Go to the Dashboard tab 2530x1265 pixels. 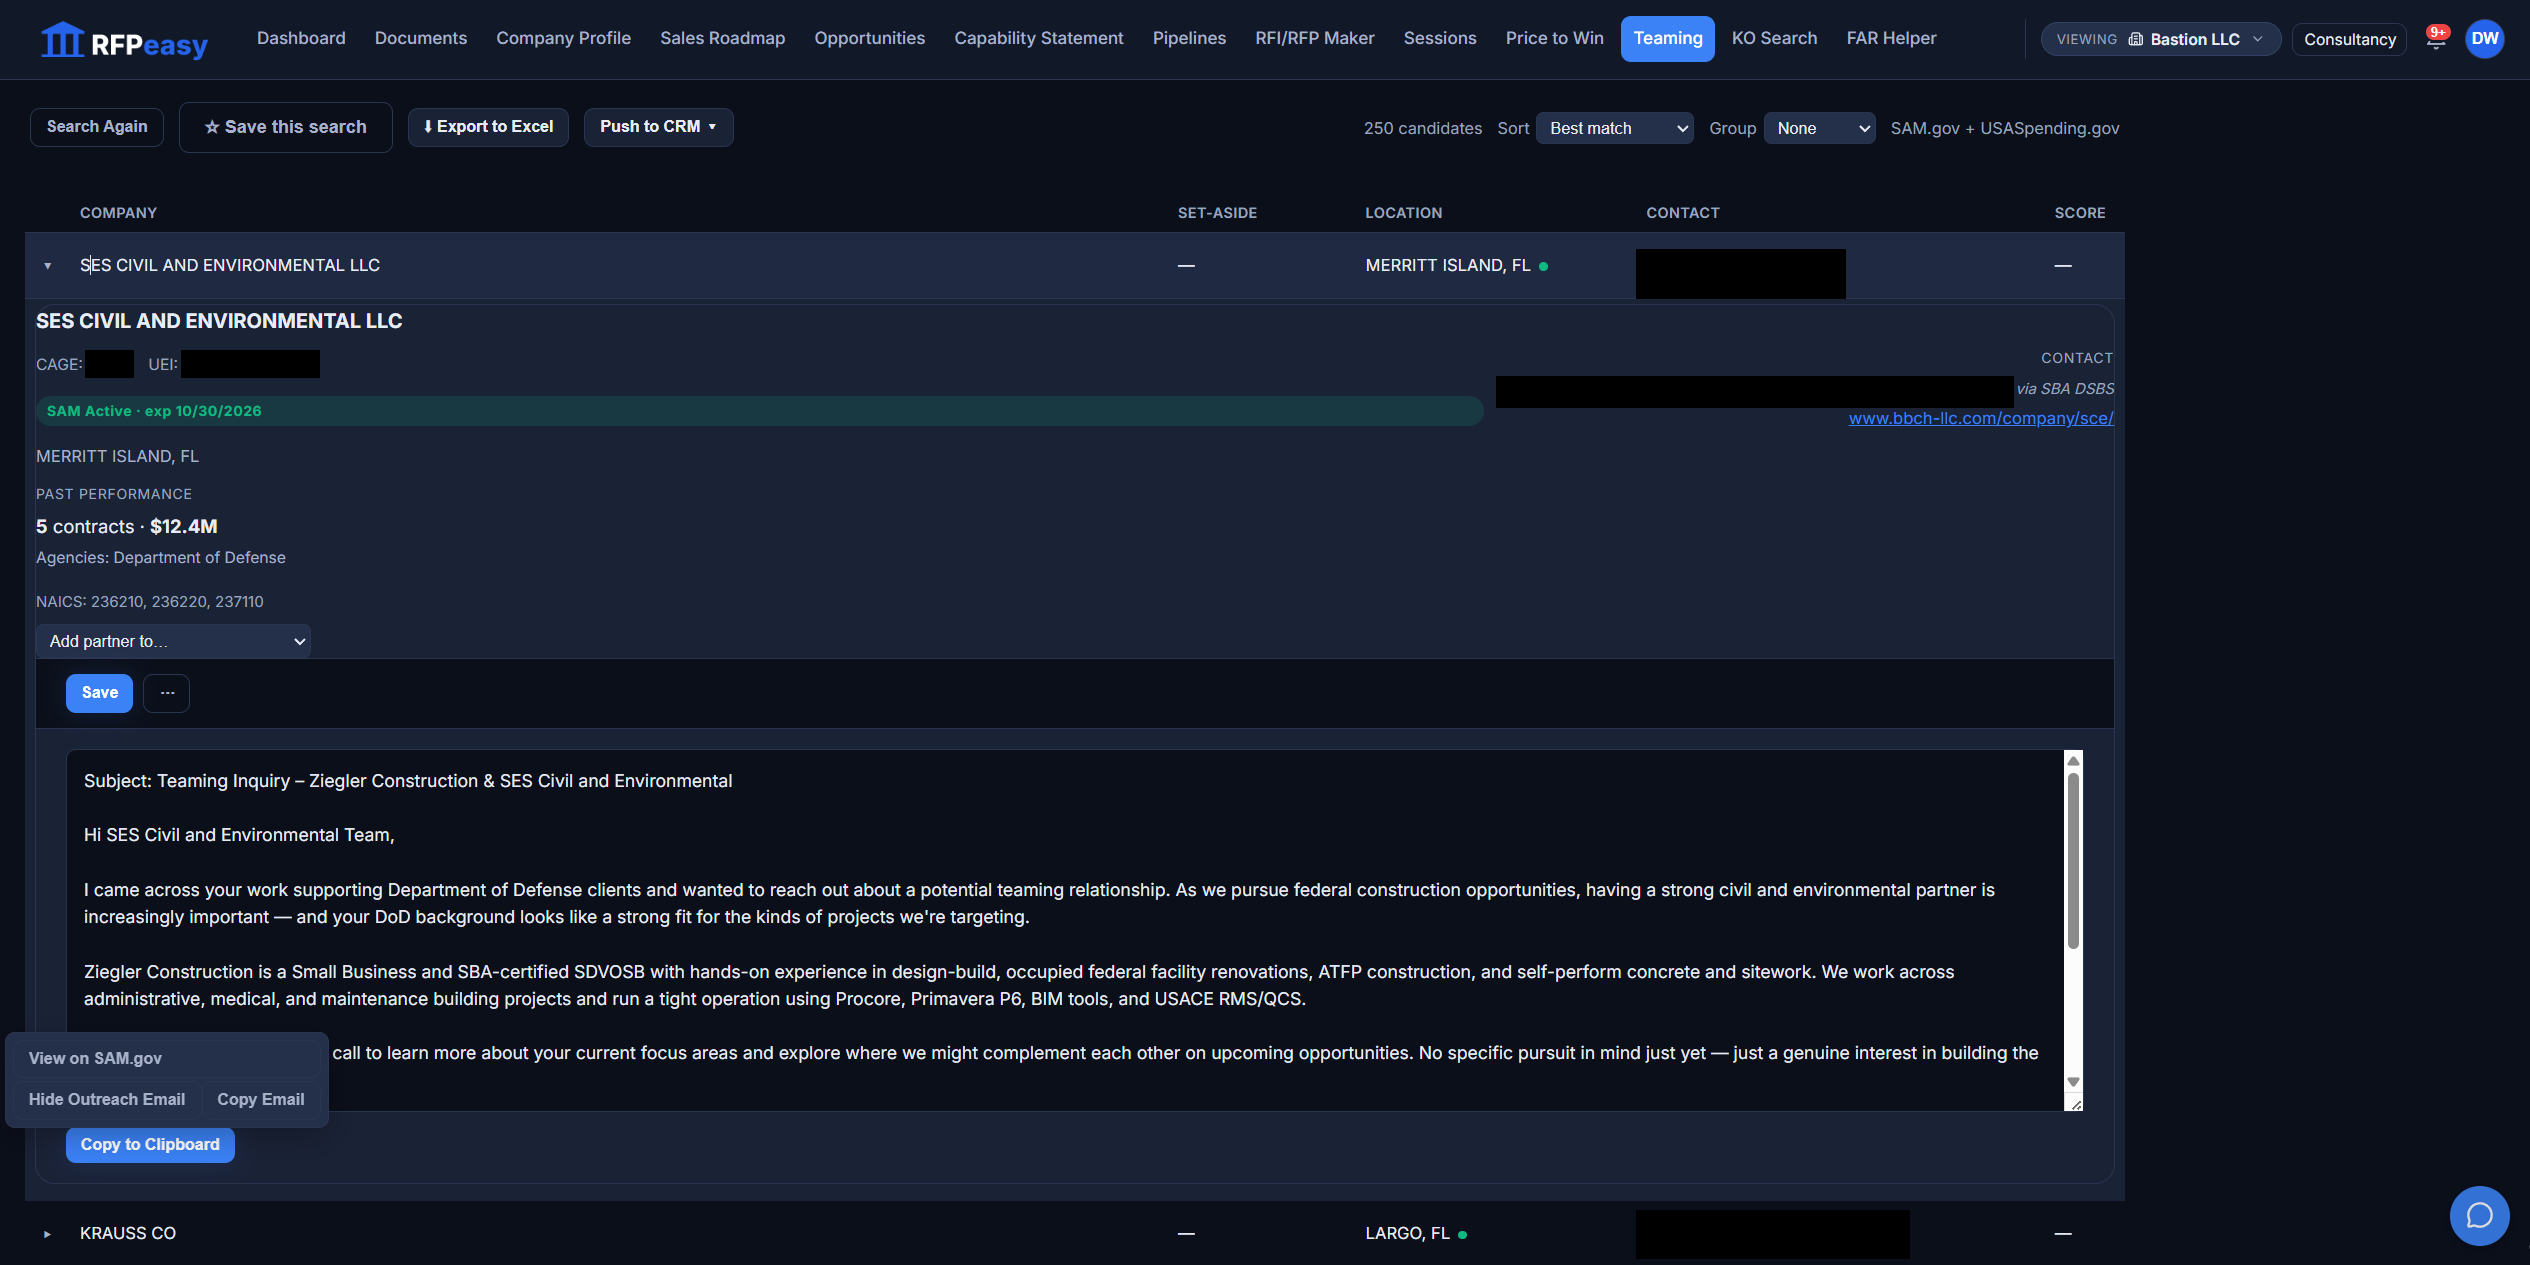click(x=301, y=38)
